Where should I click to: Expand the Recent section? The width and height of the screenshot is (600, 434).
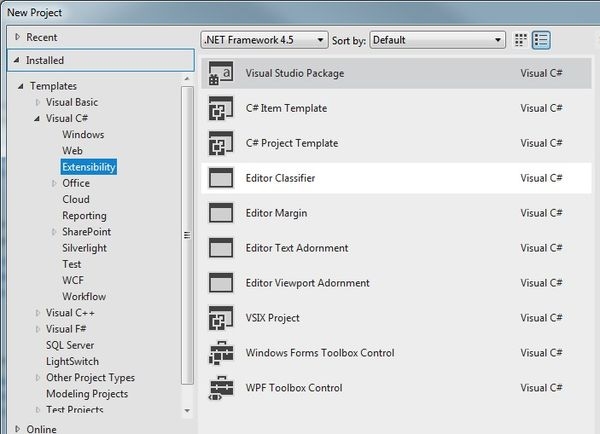[17, 37]
